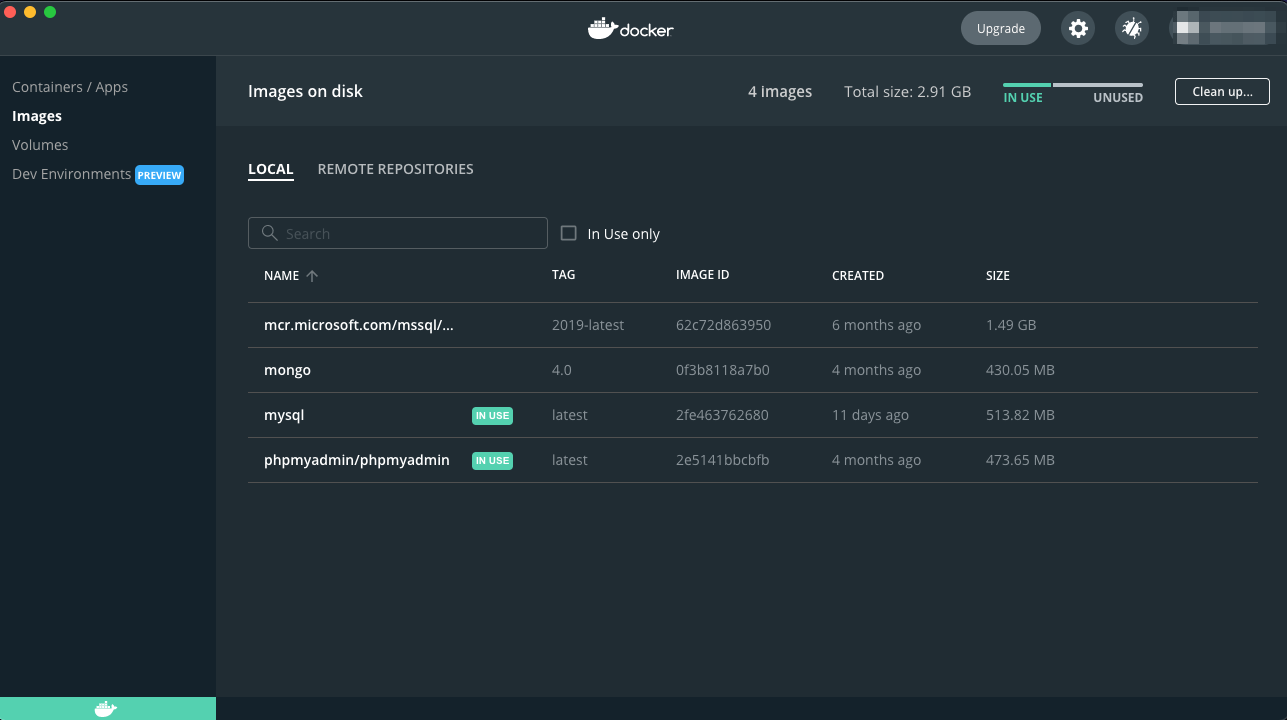Click the IN USE badge on the mysql image

tap(492, 415)
